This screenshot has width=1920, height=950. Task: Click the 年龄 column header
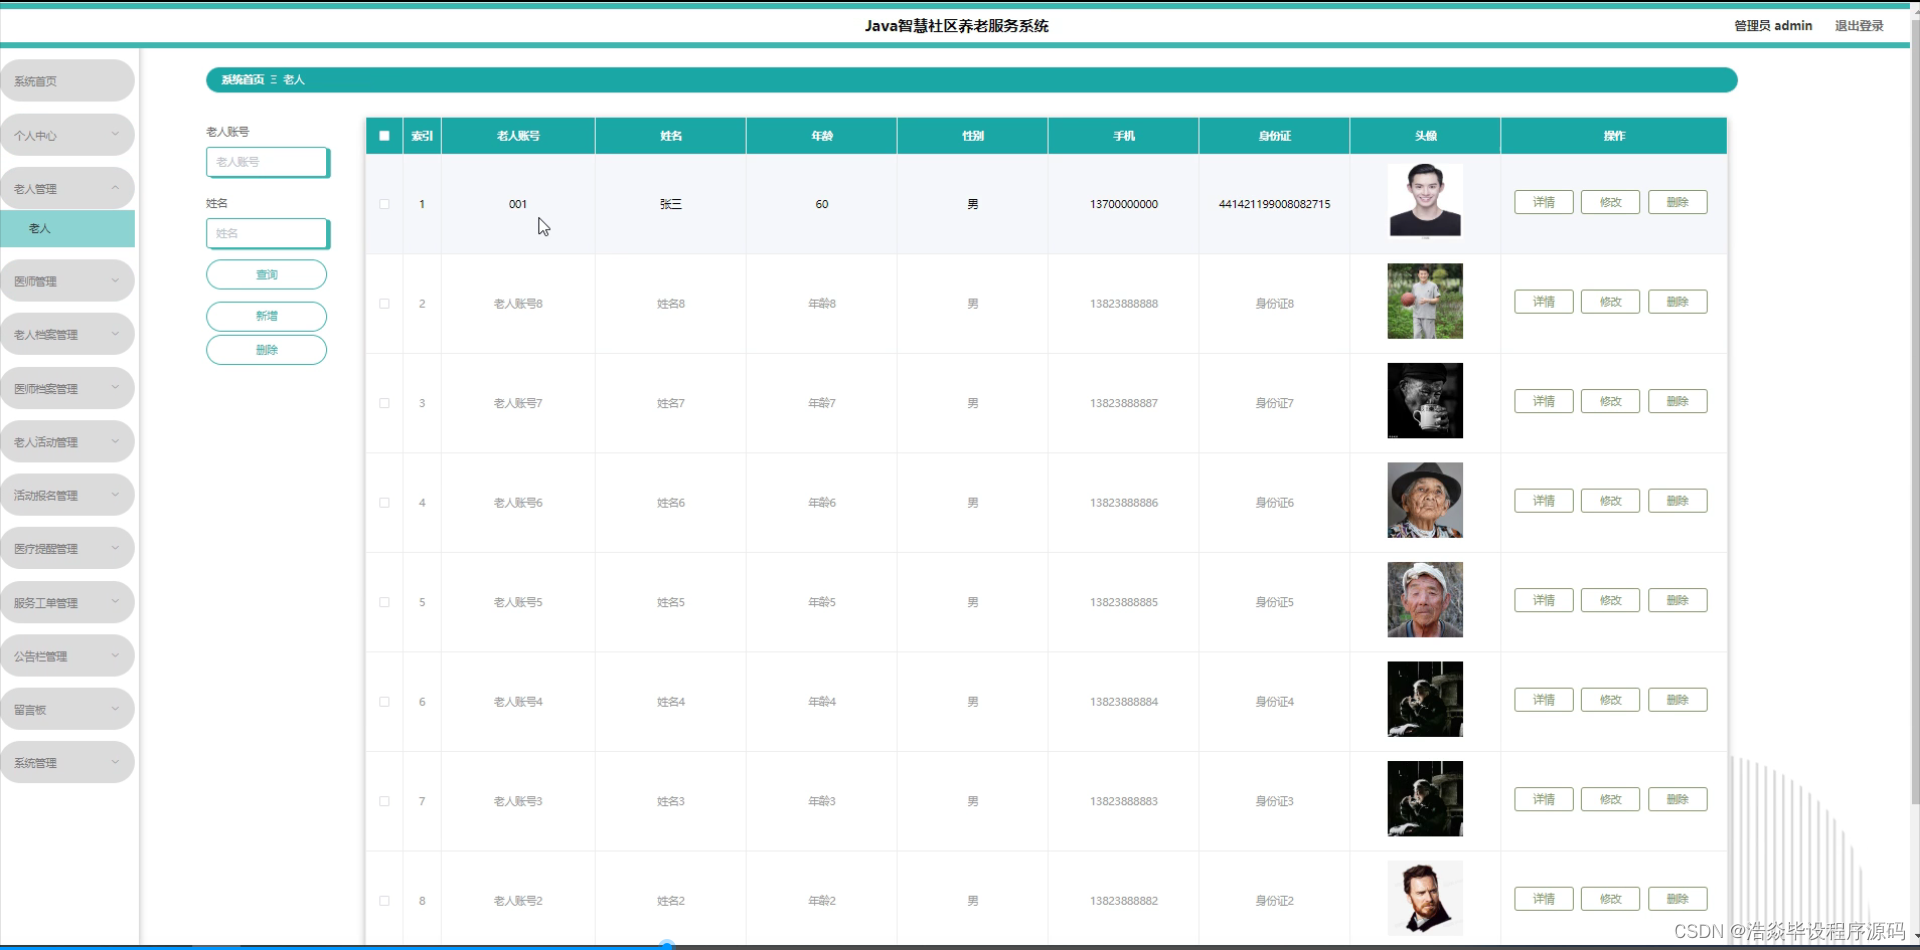[x=822, y=136]
